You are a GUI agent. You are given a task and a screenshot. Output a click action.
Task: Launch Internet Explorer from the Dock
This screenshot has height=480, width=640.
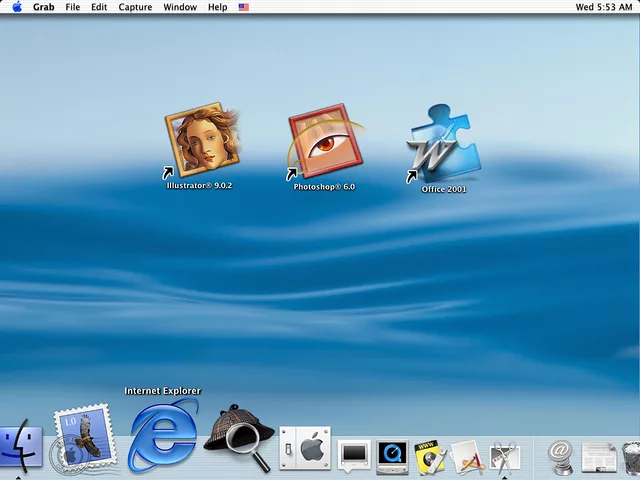[x=163, y=434]
